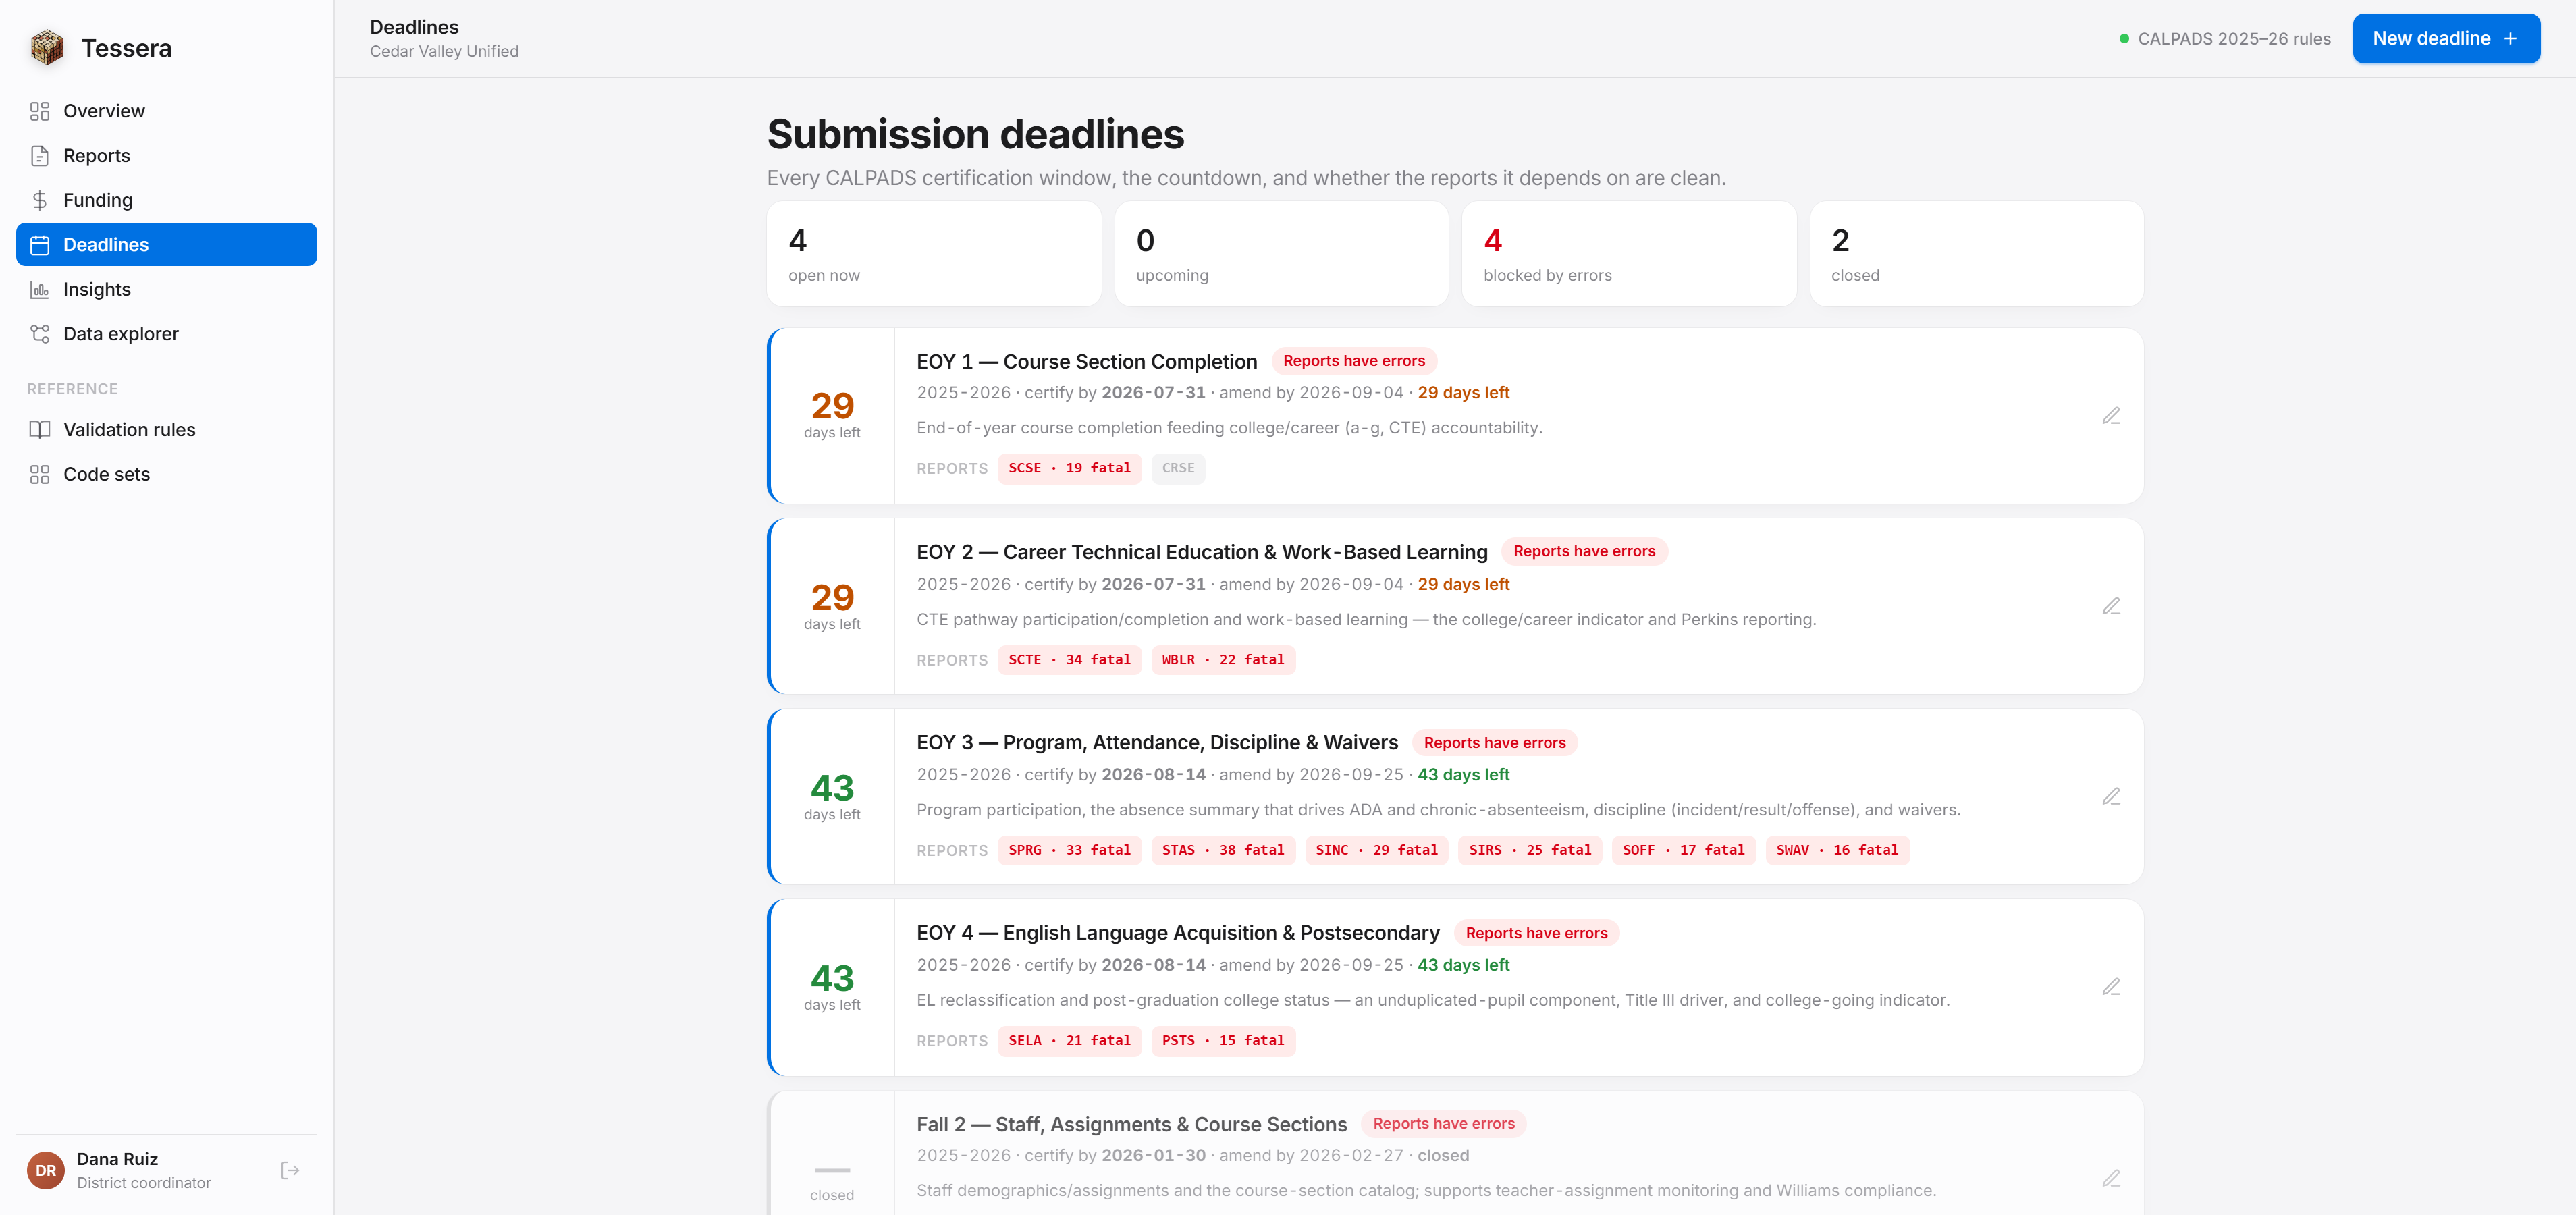The height and width of the screenshot is (1215, 2576).
Task: Open the Insights section
Action: [166, 289]
